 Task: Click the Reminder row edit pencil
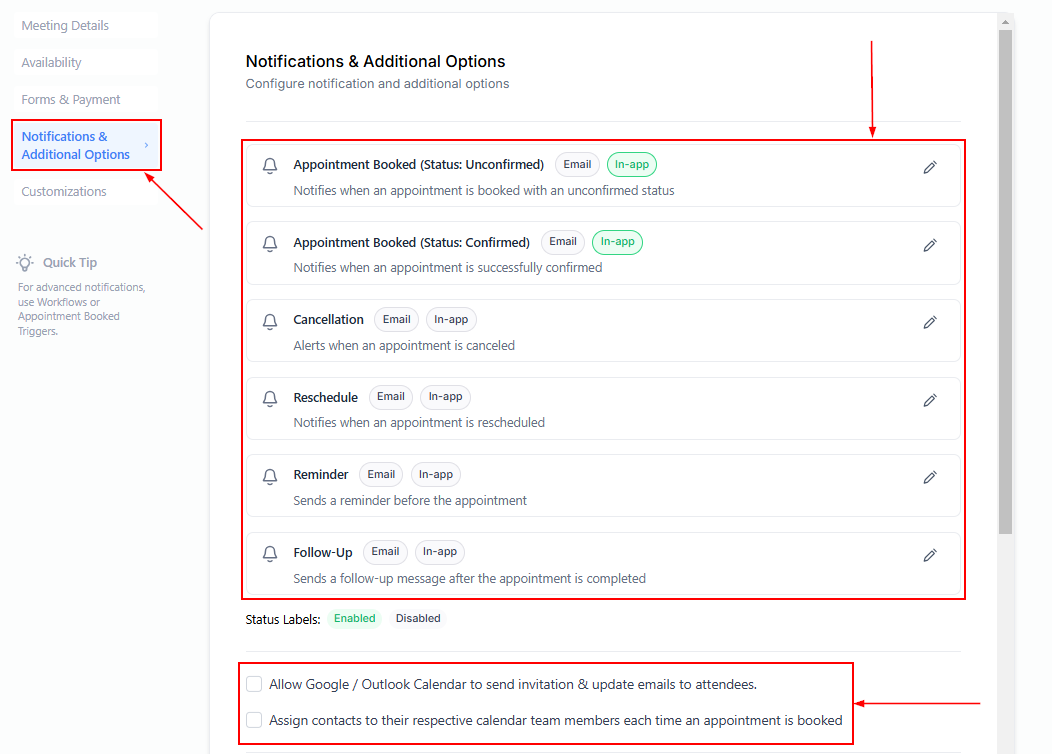coord(929,477)
